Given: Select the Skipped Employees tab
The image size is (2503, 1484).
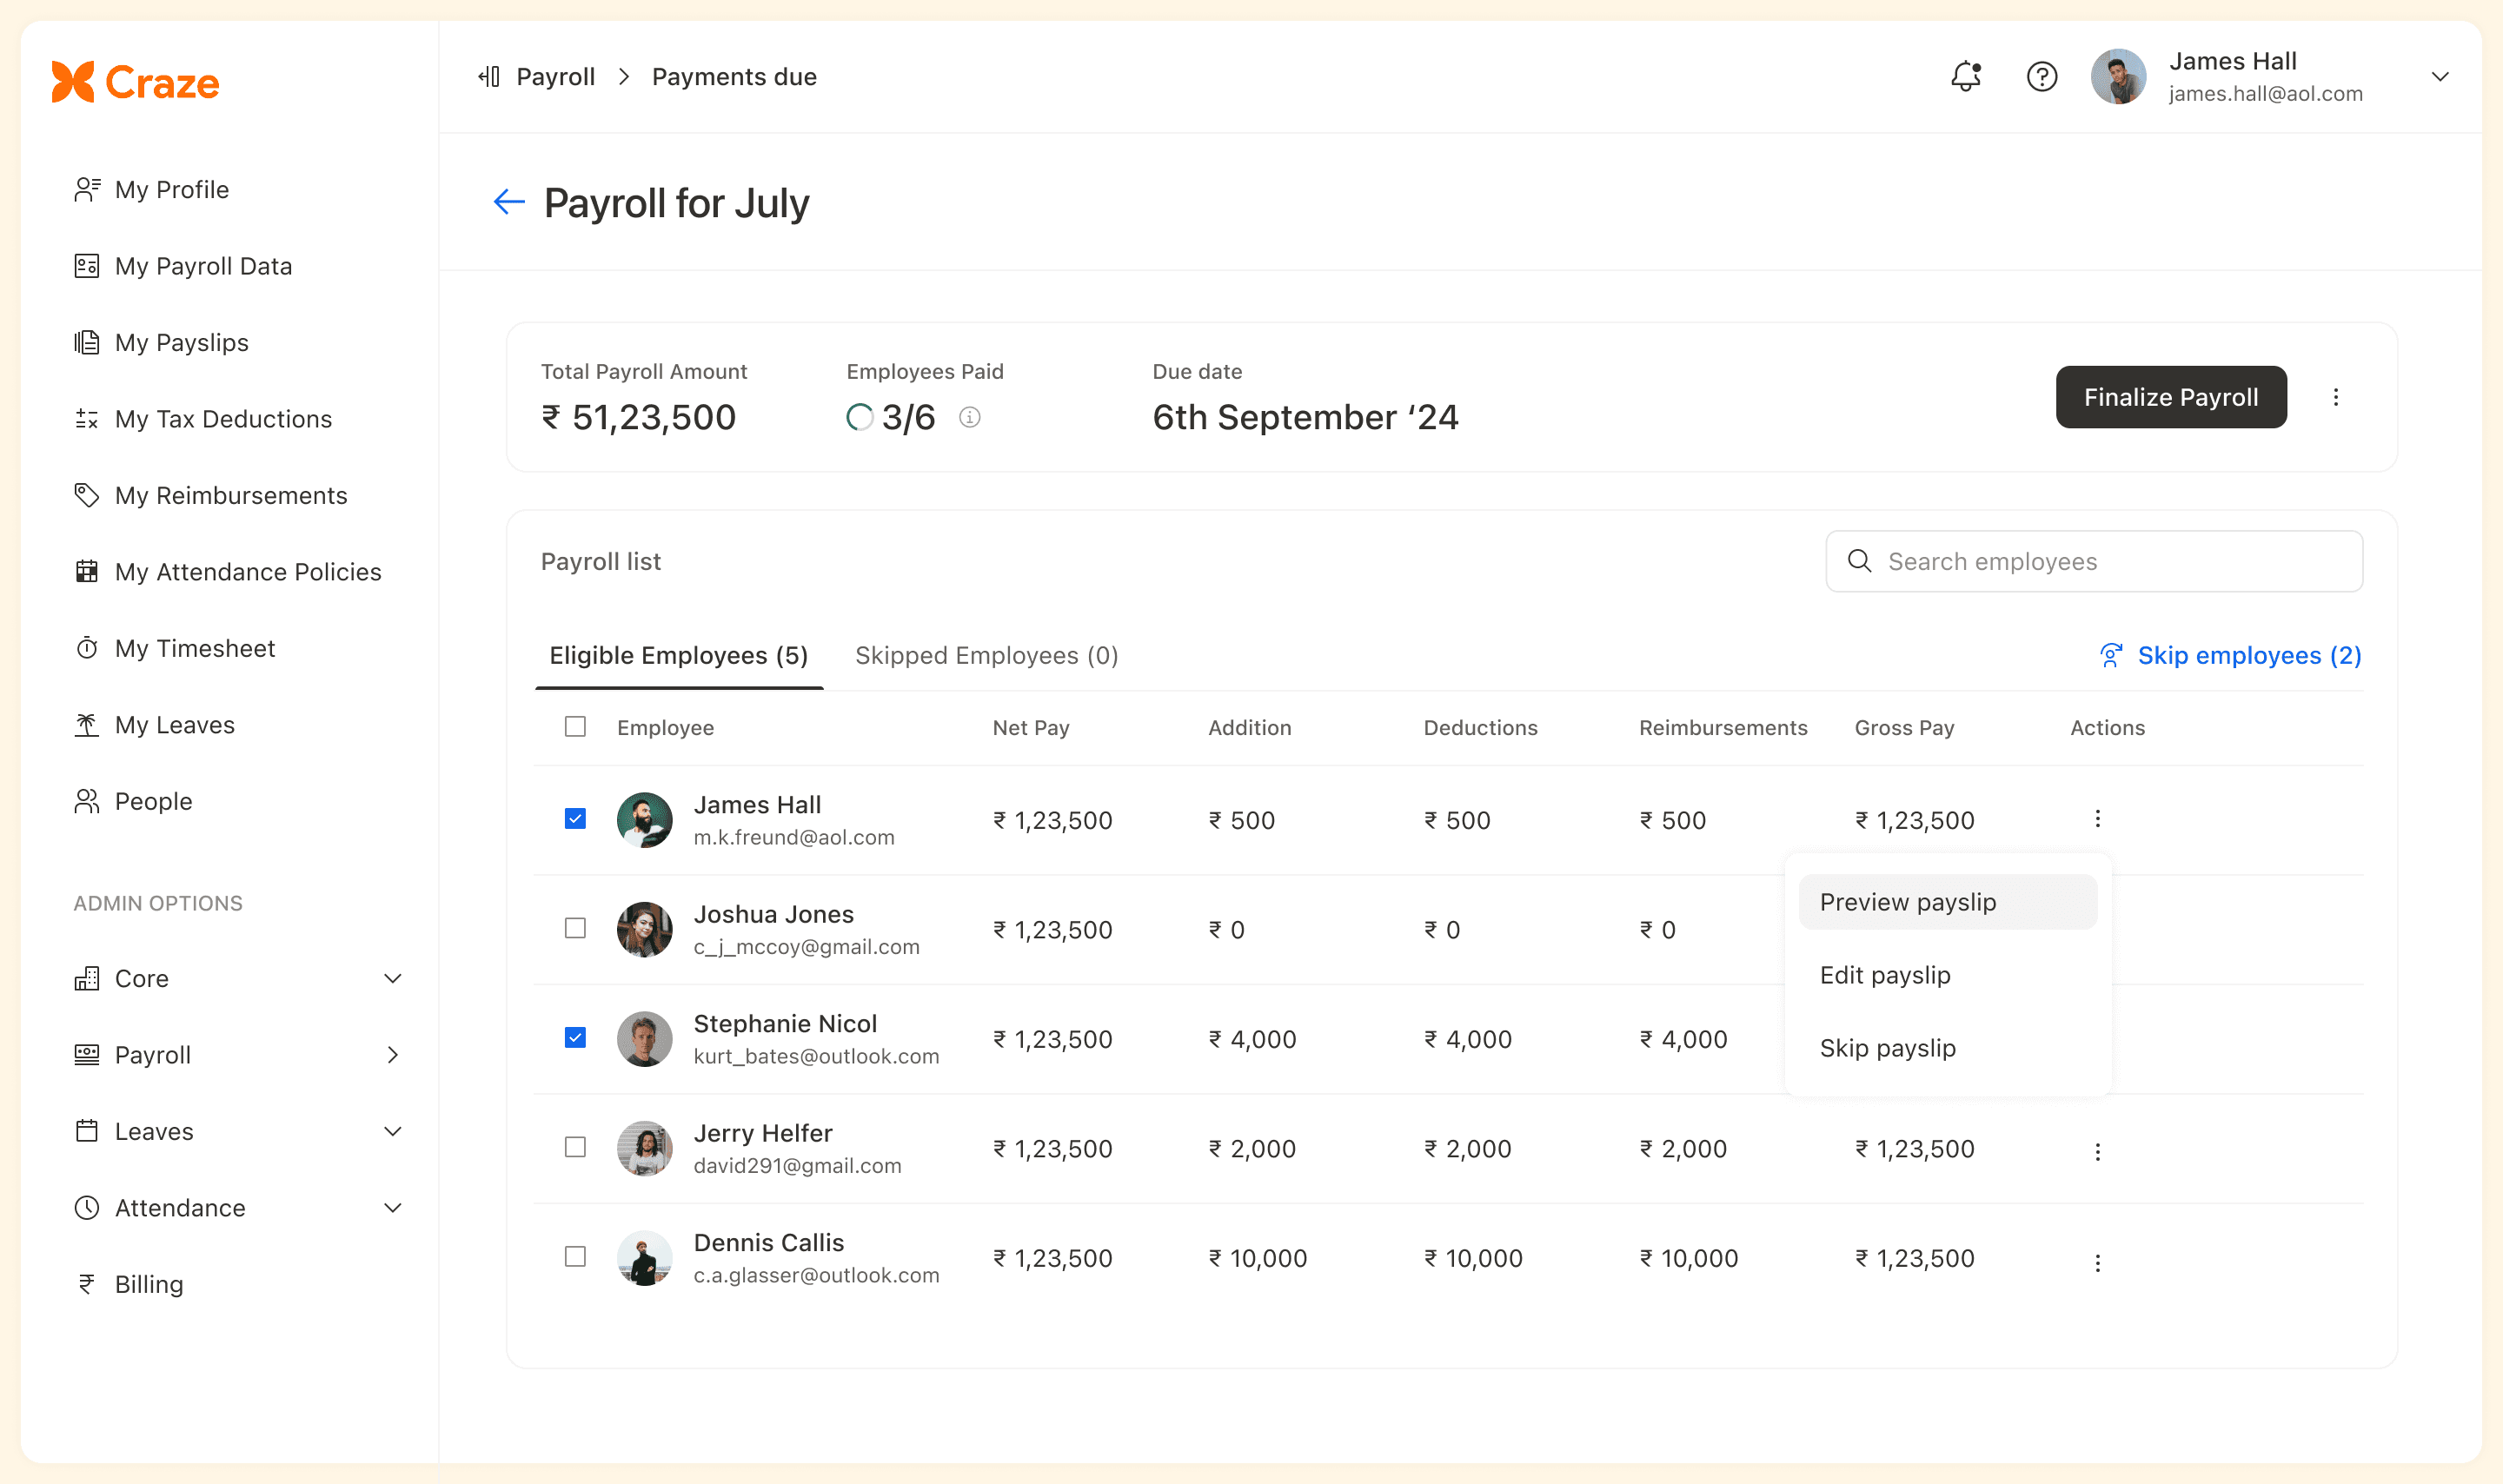Looking at the screenshot, I should click(x=984, y=653).
